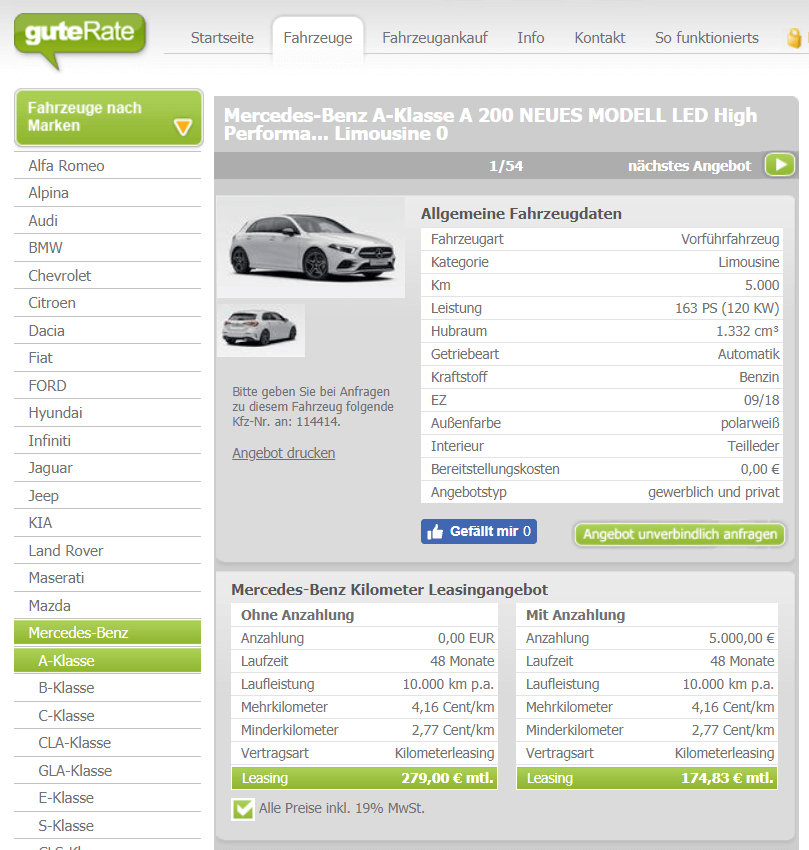Viewport: 809px width, 850px height.
Task: Select the rear view car thumbnail
Action: (x=261, y=330)
